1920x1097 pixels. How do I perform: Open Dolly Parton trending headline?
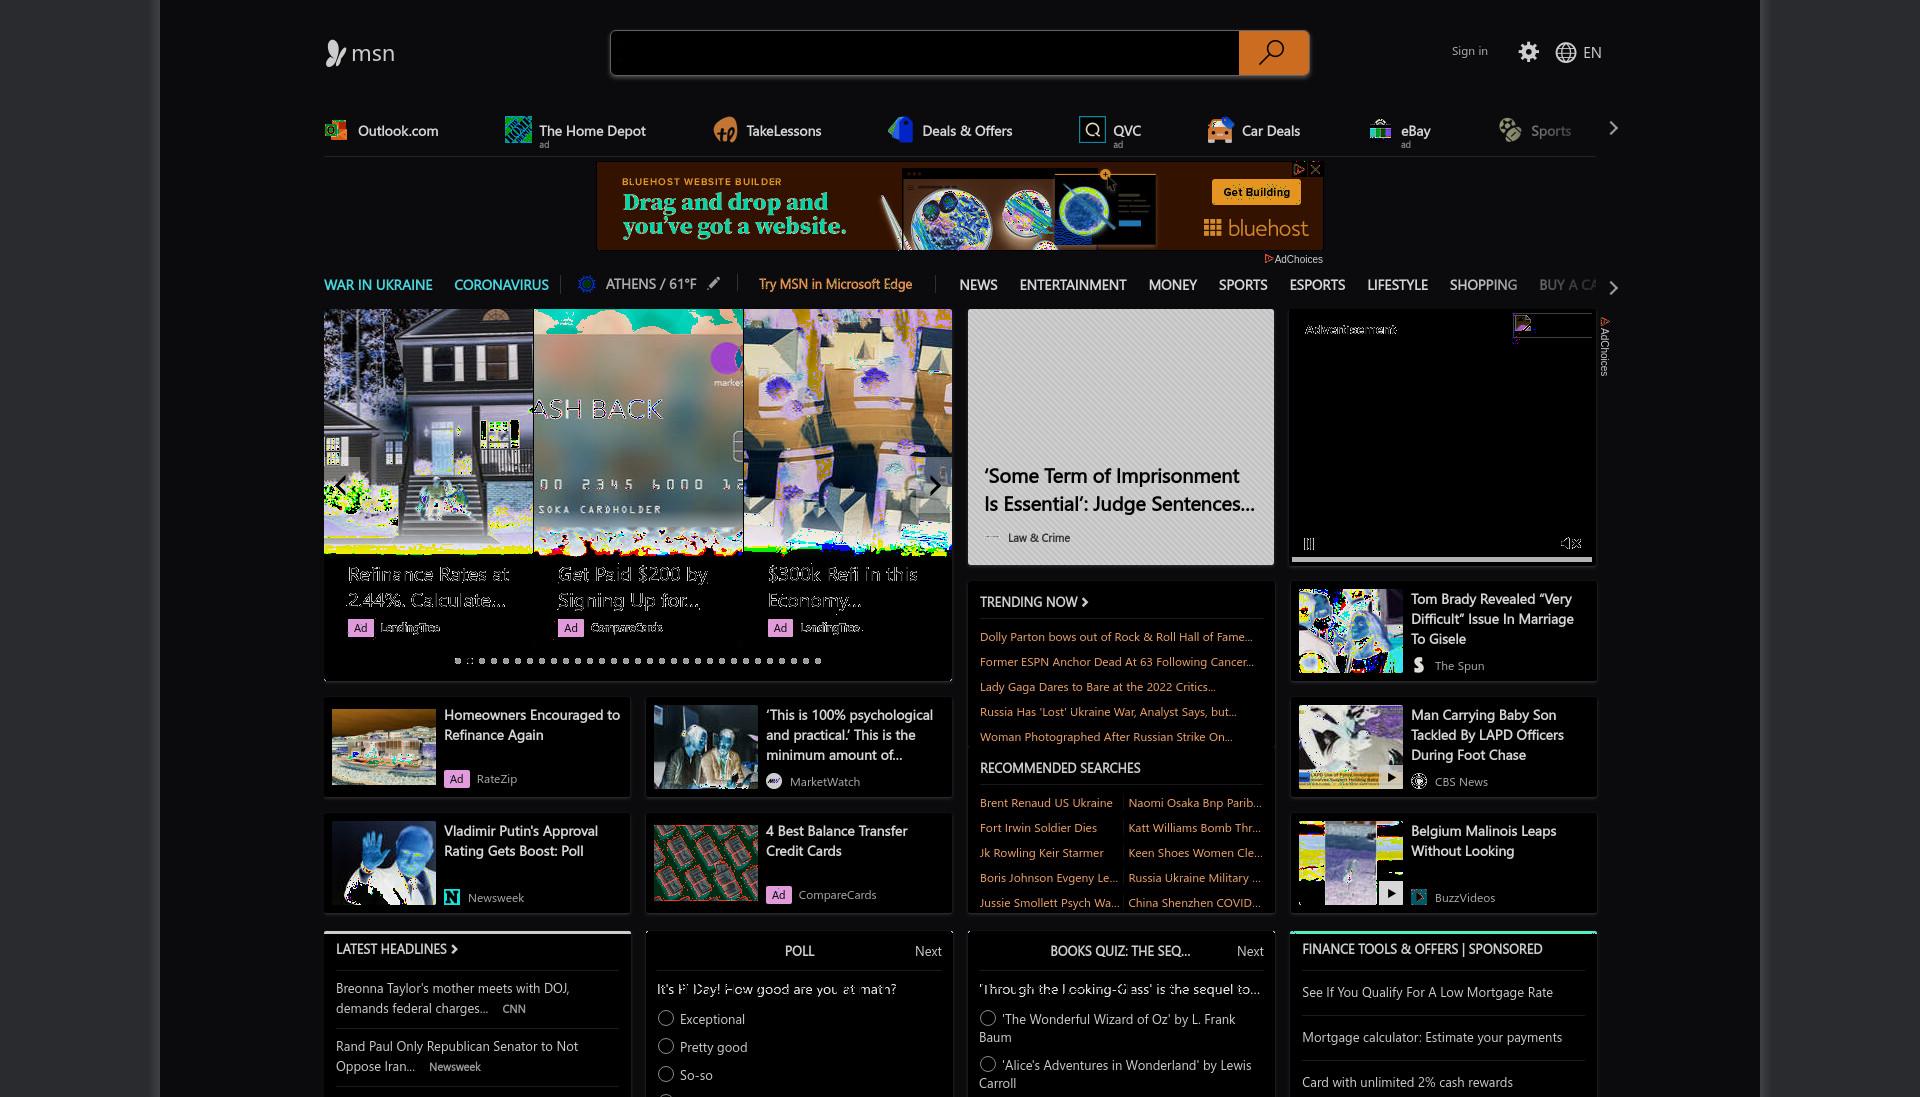(1116, 637)
